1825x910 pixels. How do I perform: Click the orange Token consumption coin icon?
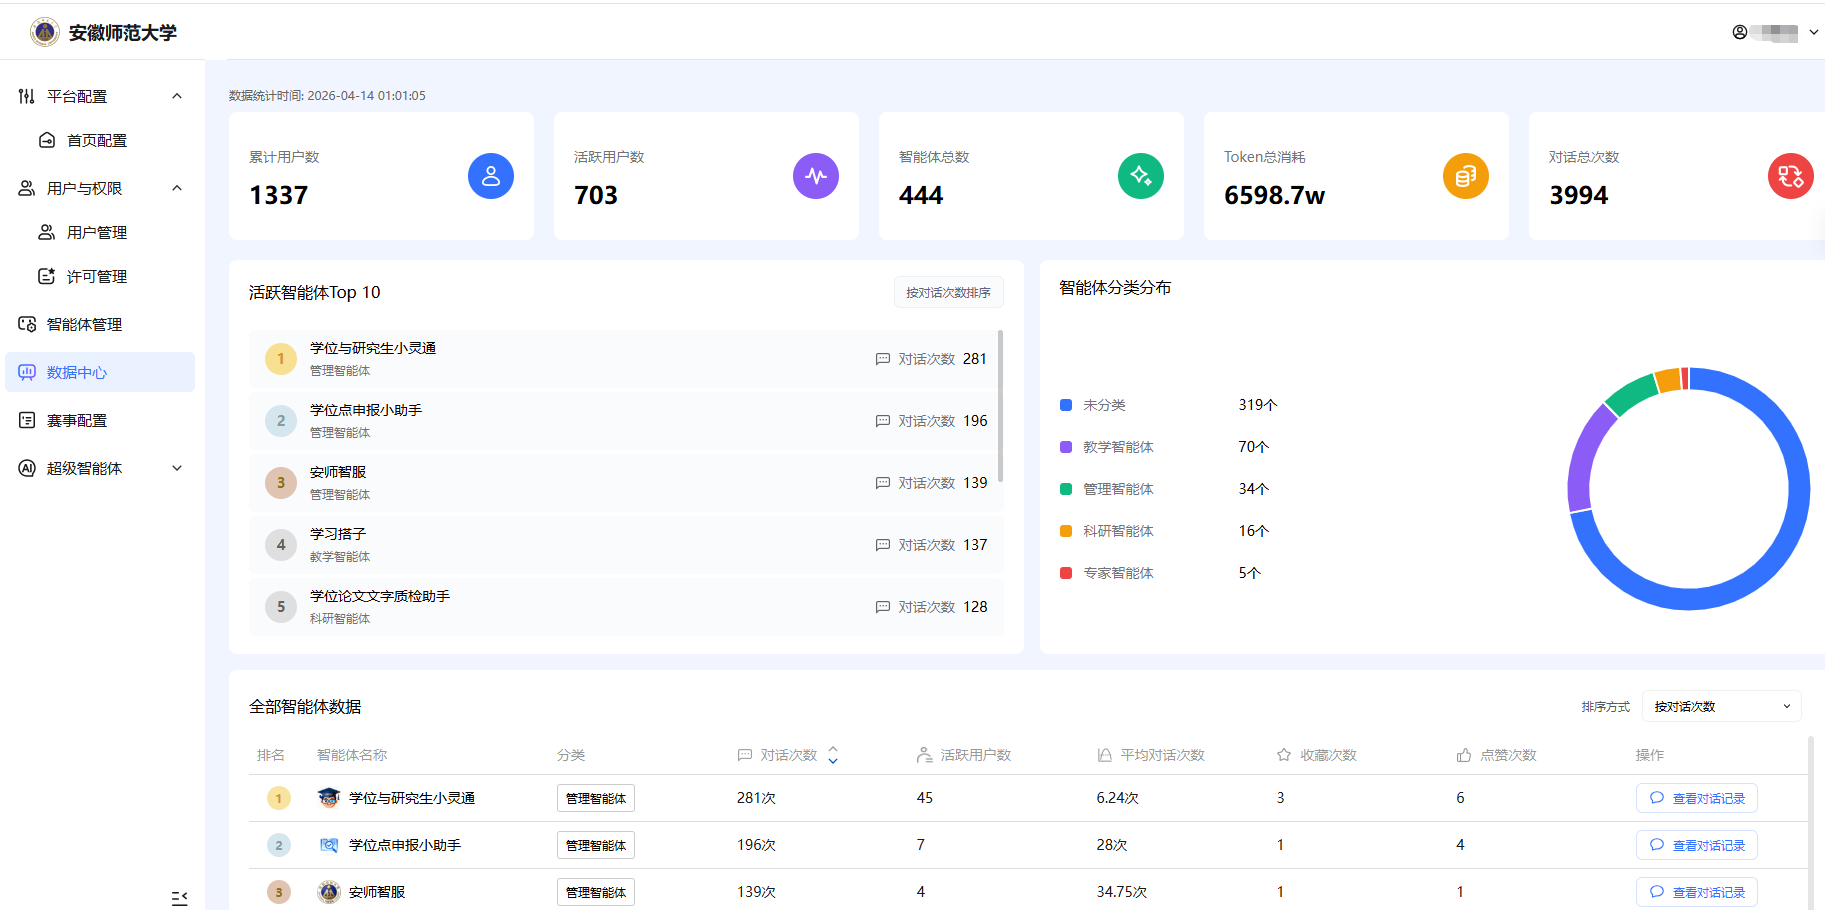click(1465, 176)
